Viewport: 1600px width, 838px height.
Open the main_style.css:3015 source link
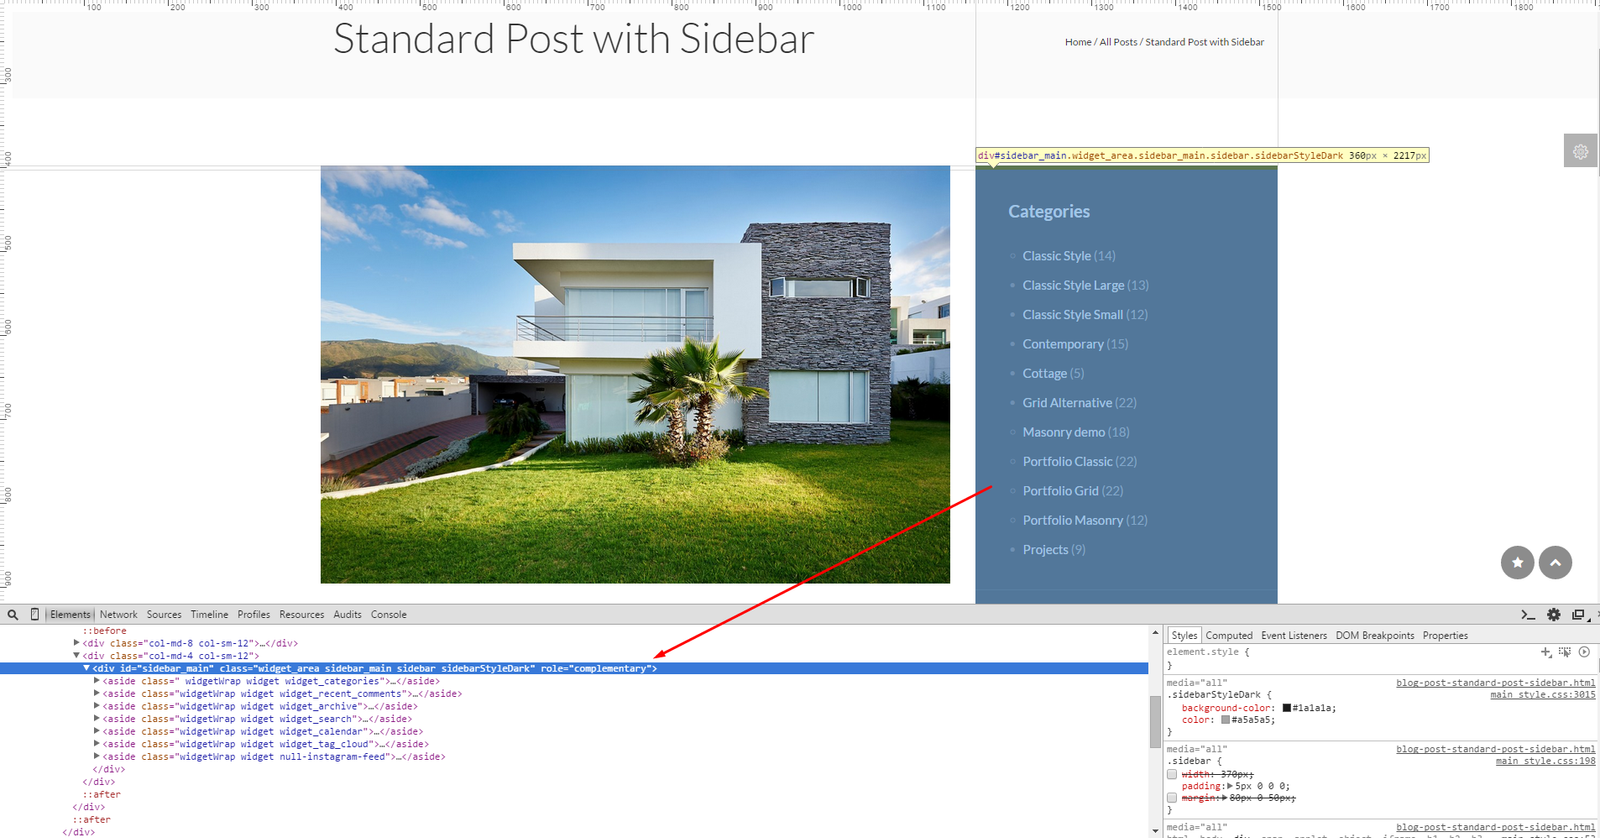[1542, 695]
